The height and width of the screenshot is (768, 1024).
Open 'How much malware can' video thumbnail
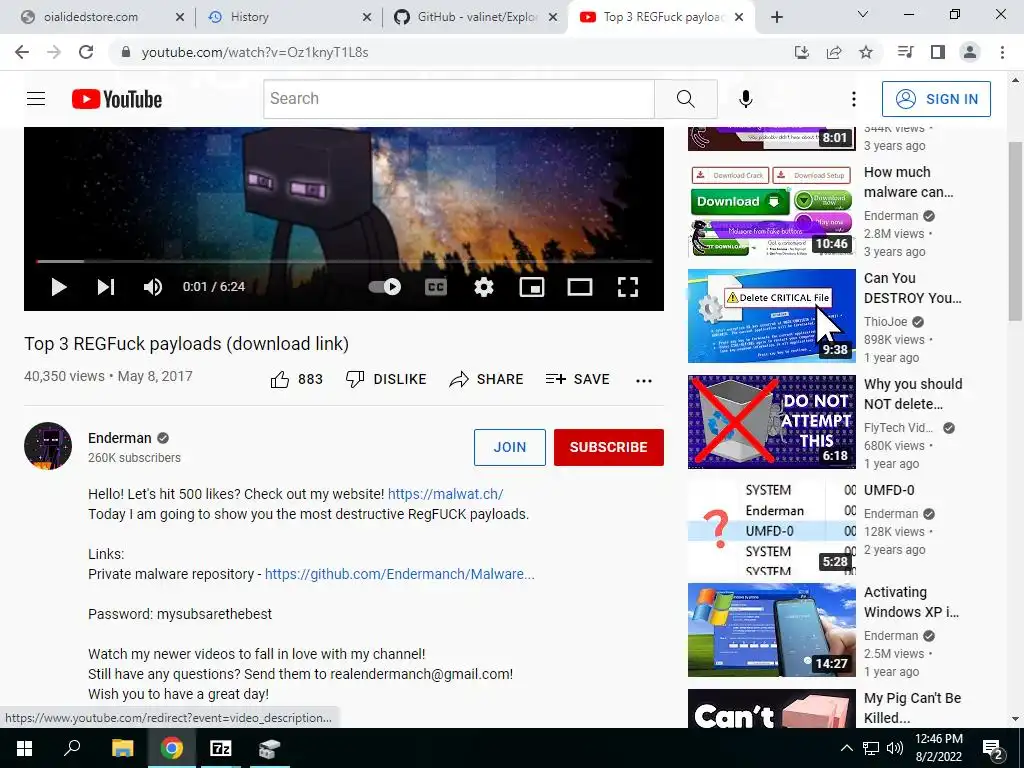click(x=771, y=210)
